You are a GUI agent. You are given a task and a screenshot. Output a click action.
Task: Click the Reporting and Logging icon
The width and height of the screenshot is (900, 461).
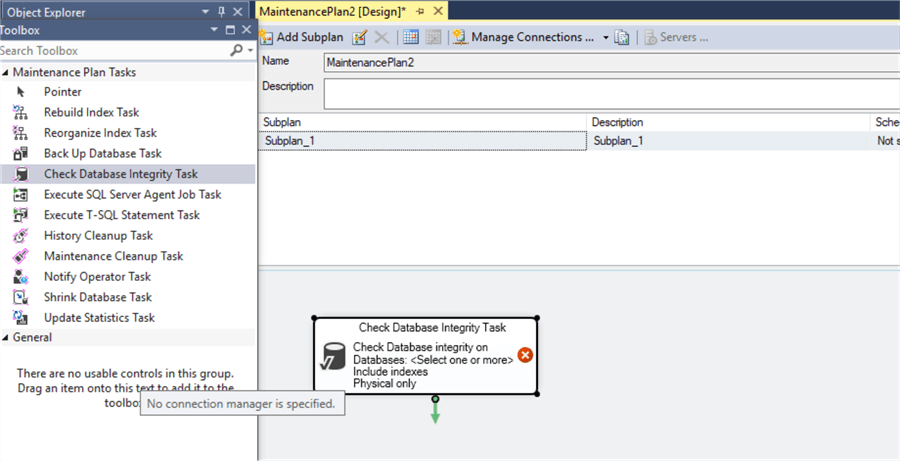(622, 37)
